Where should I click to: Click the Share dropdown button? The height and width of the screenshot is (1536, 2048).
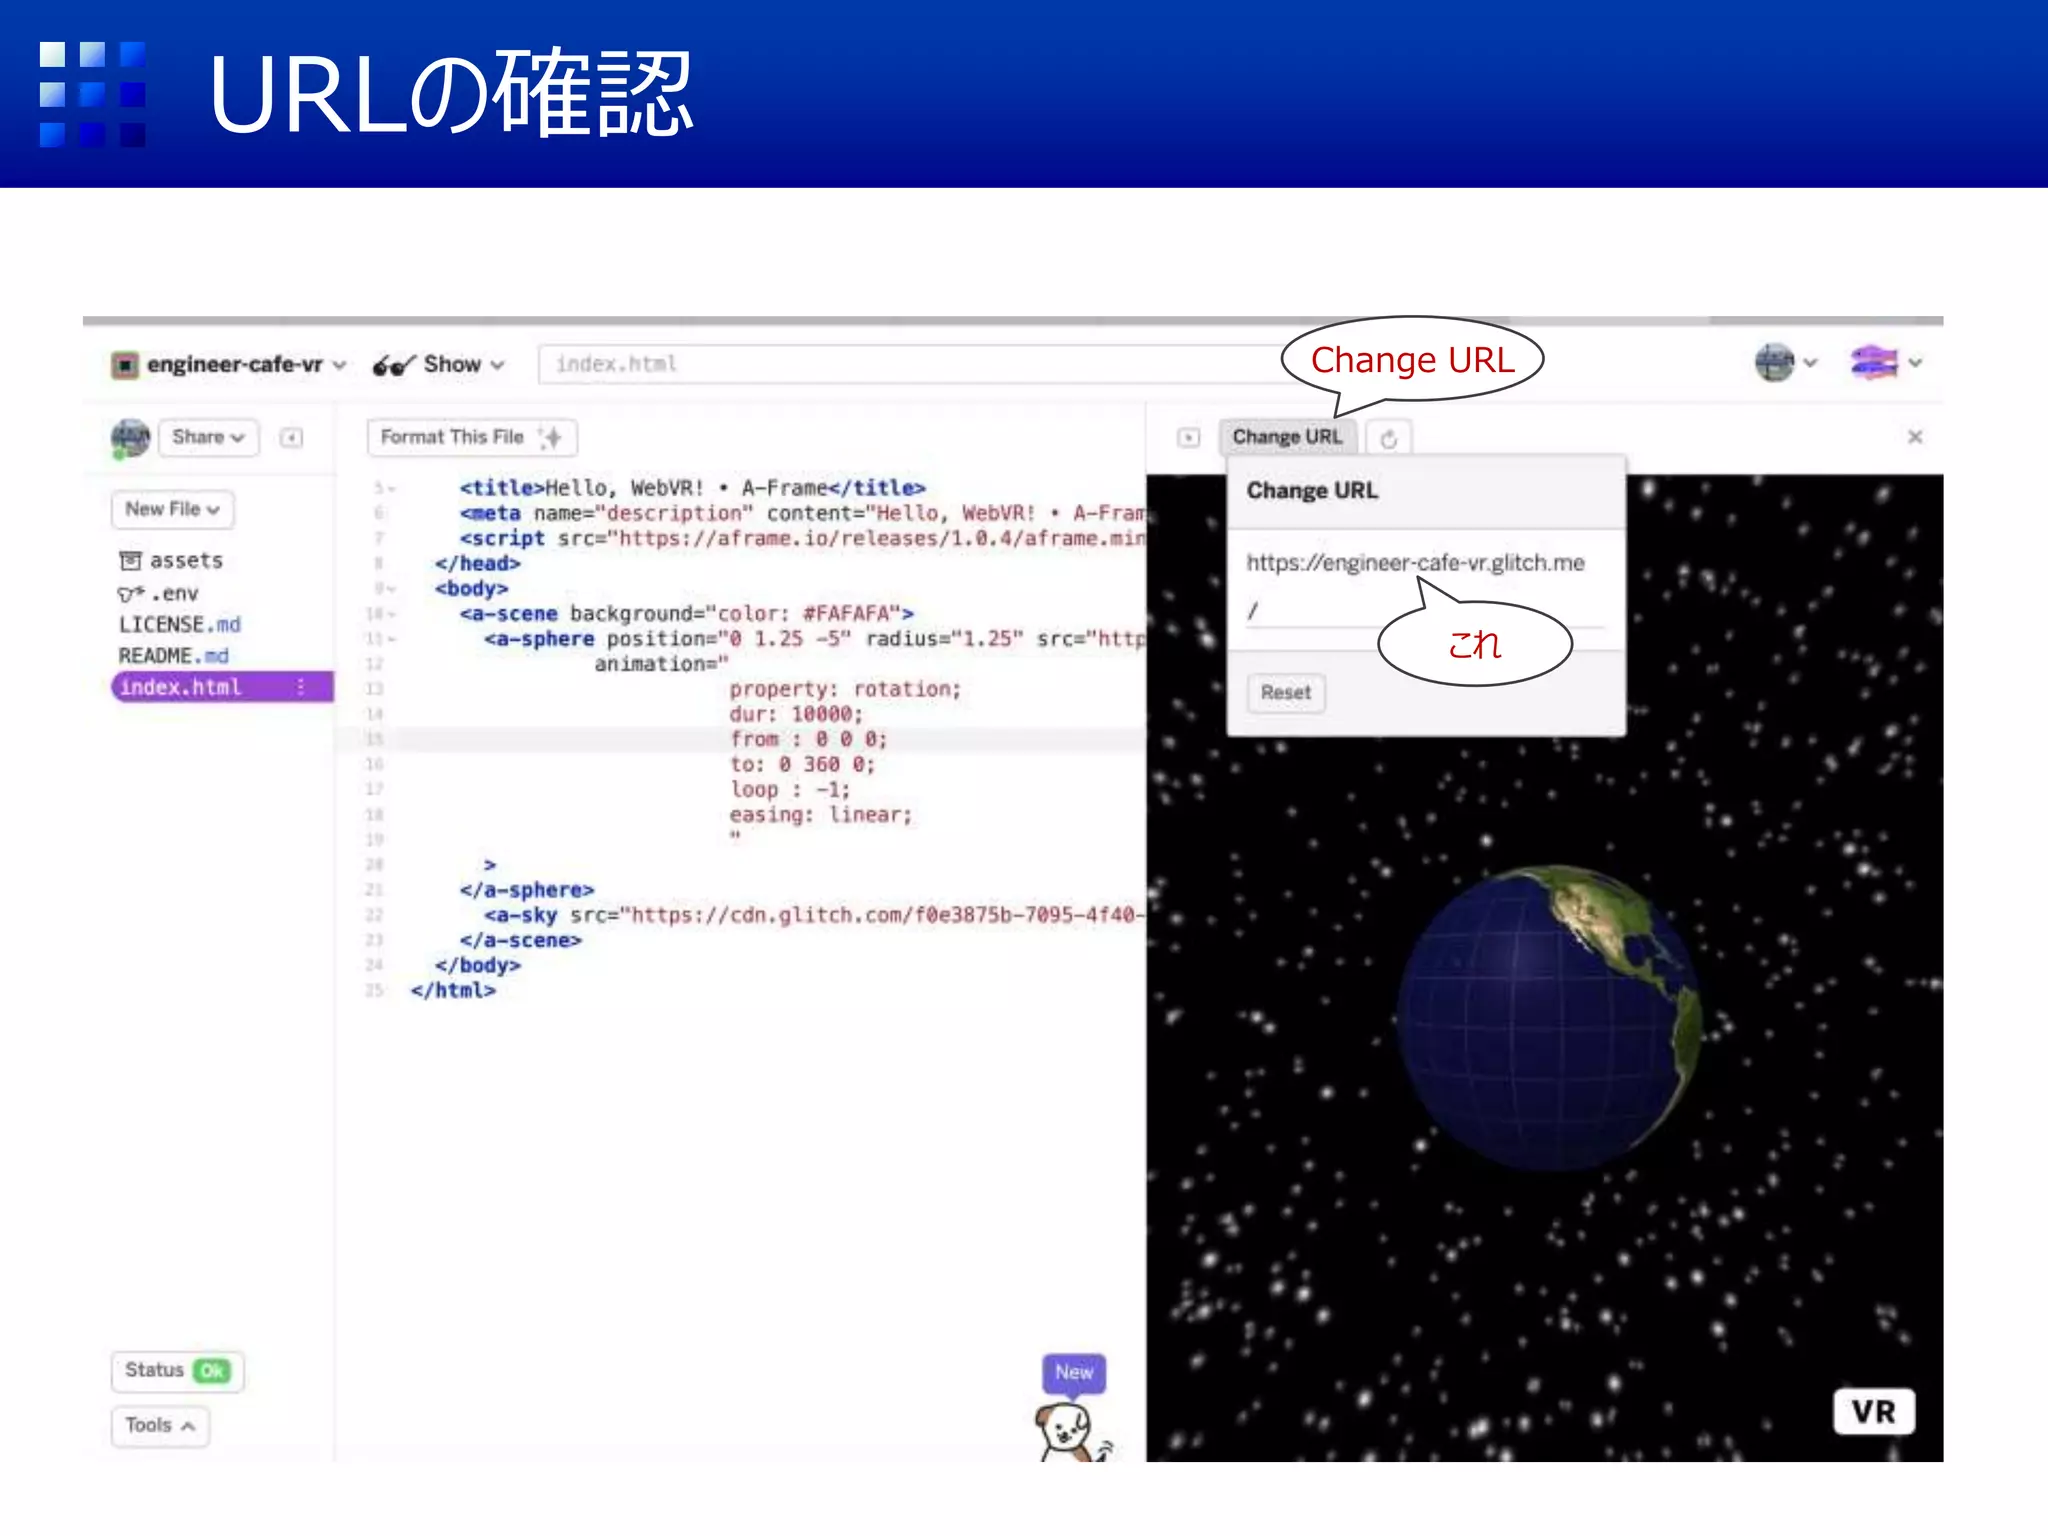(208, 437)
